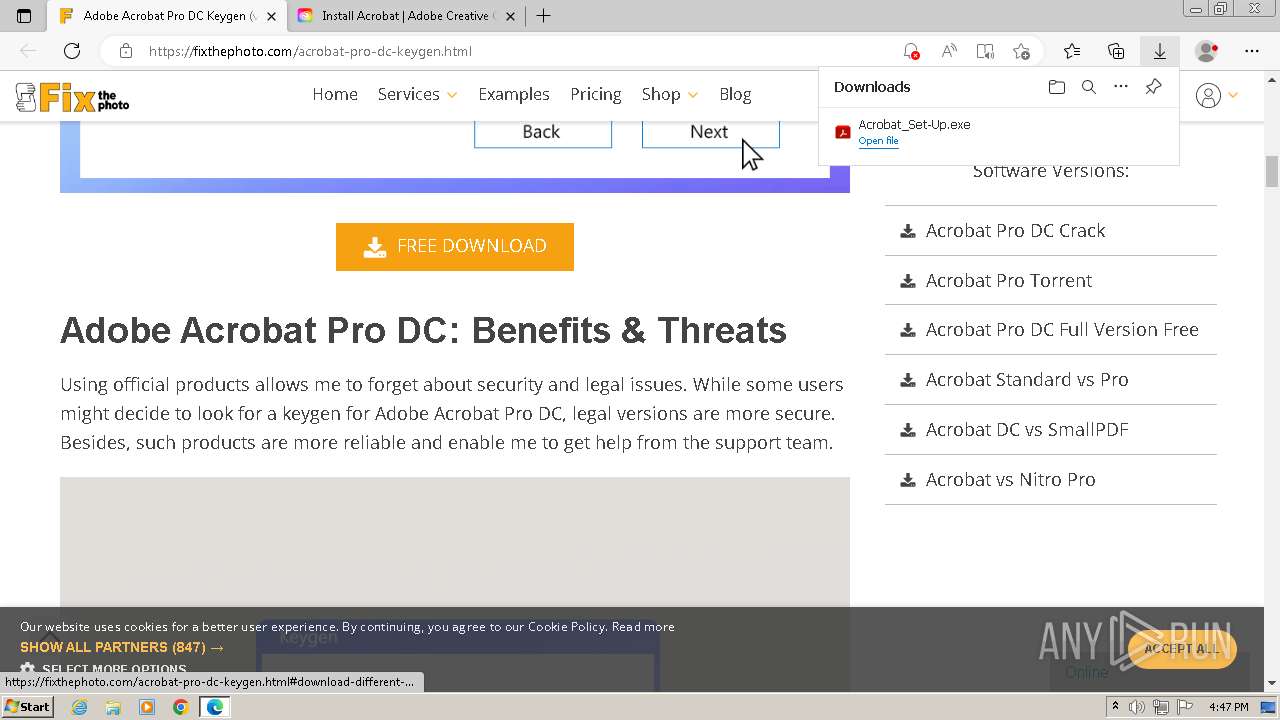Open Acrobat Pro DC Full Version Free link

tap(1062, 329)
